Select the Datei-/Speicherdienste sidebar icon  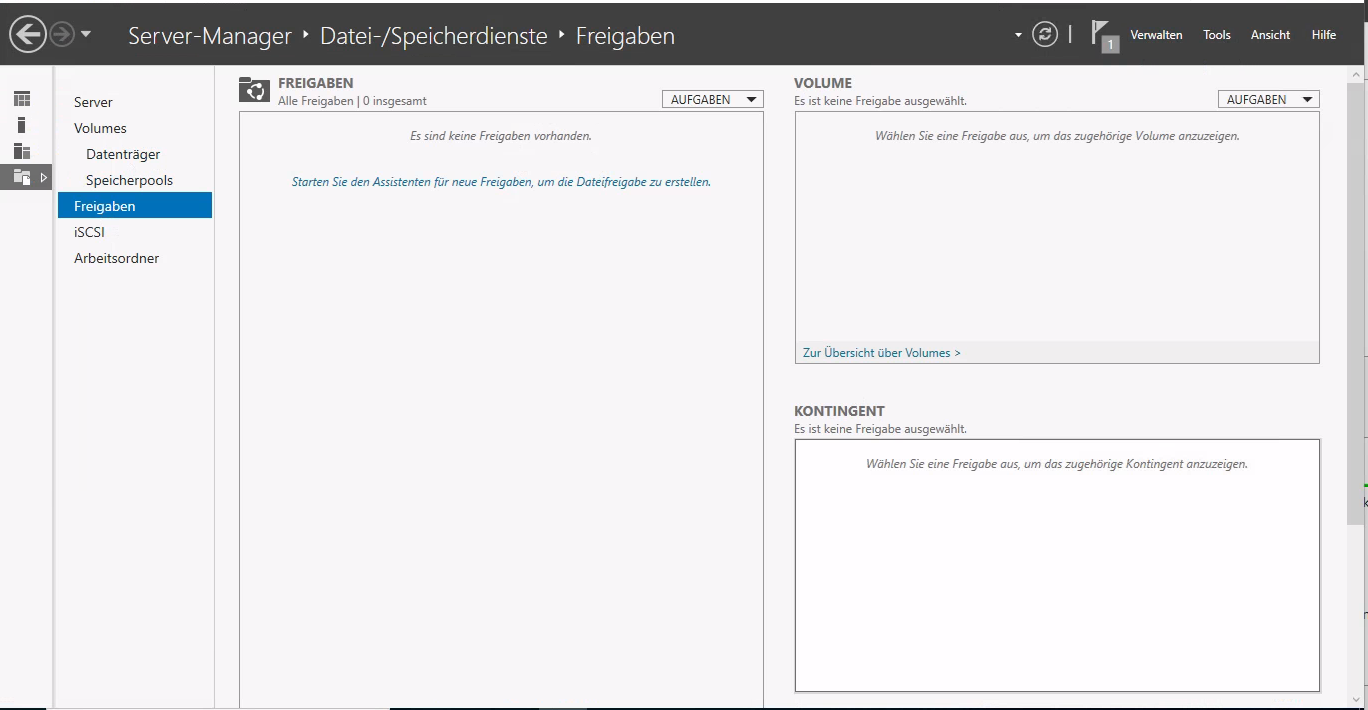tap(21, 178)
